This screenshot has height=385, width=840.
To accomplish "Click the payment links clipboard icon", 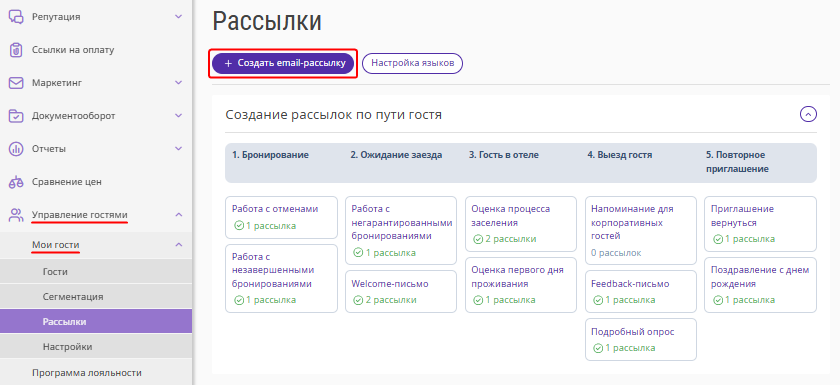I will [x=16, y=50].
